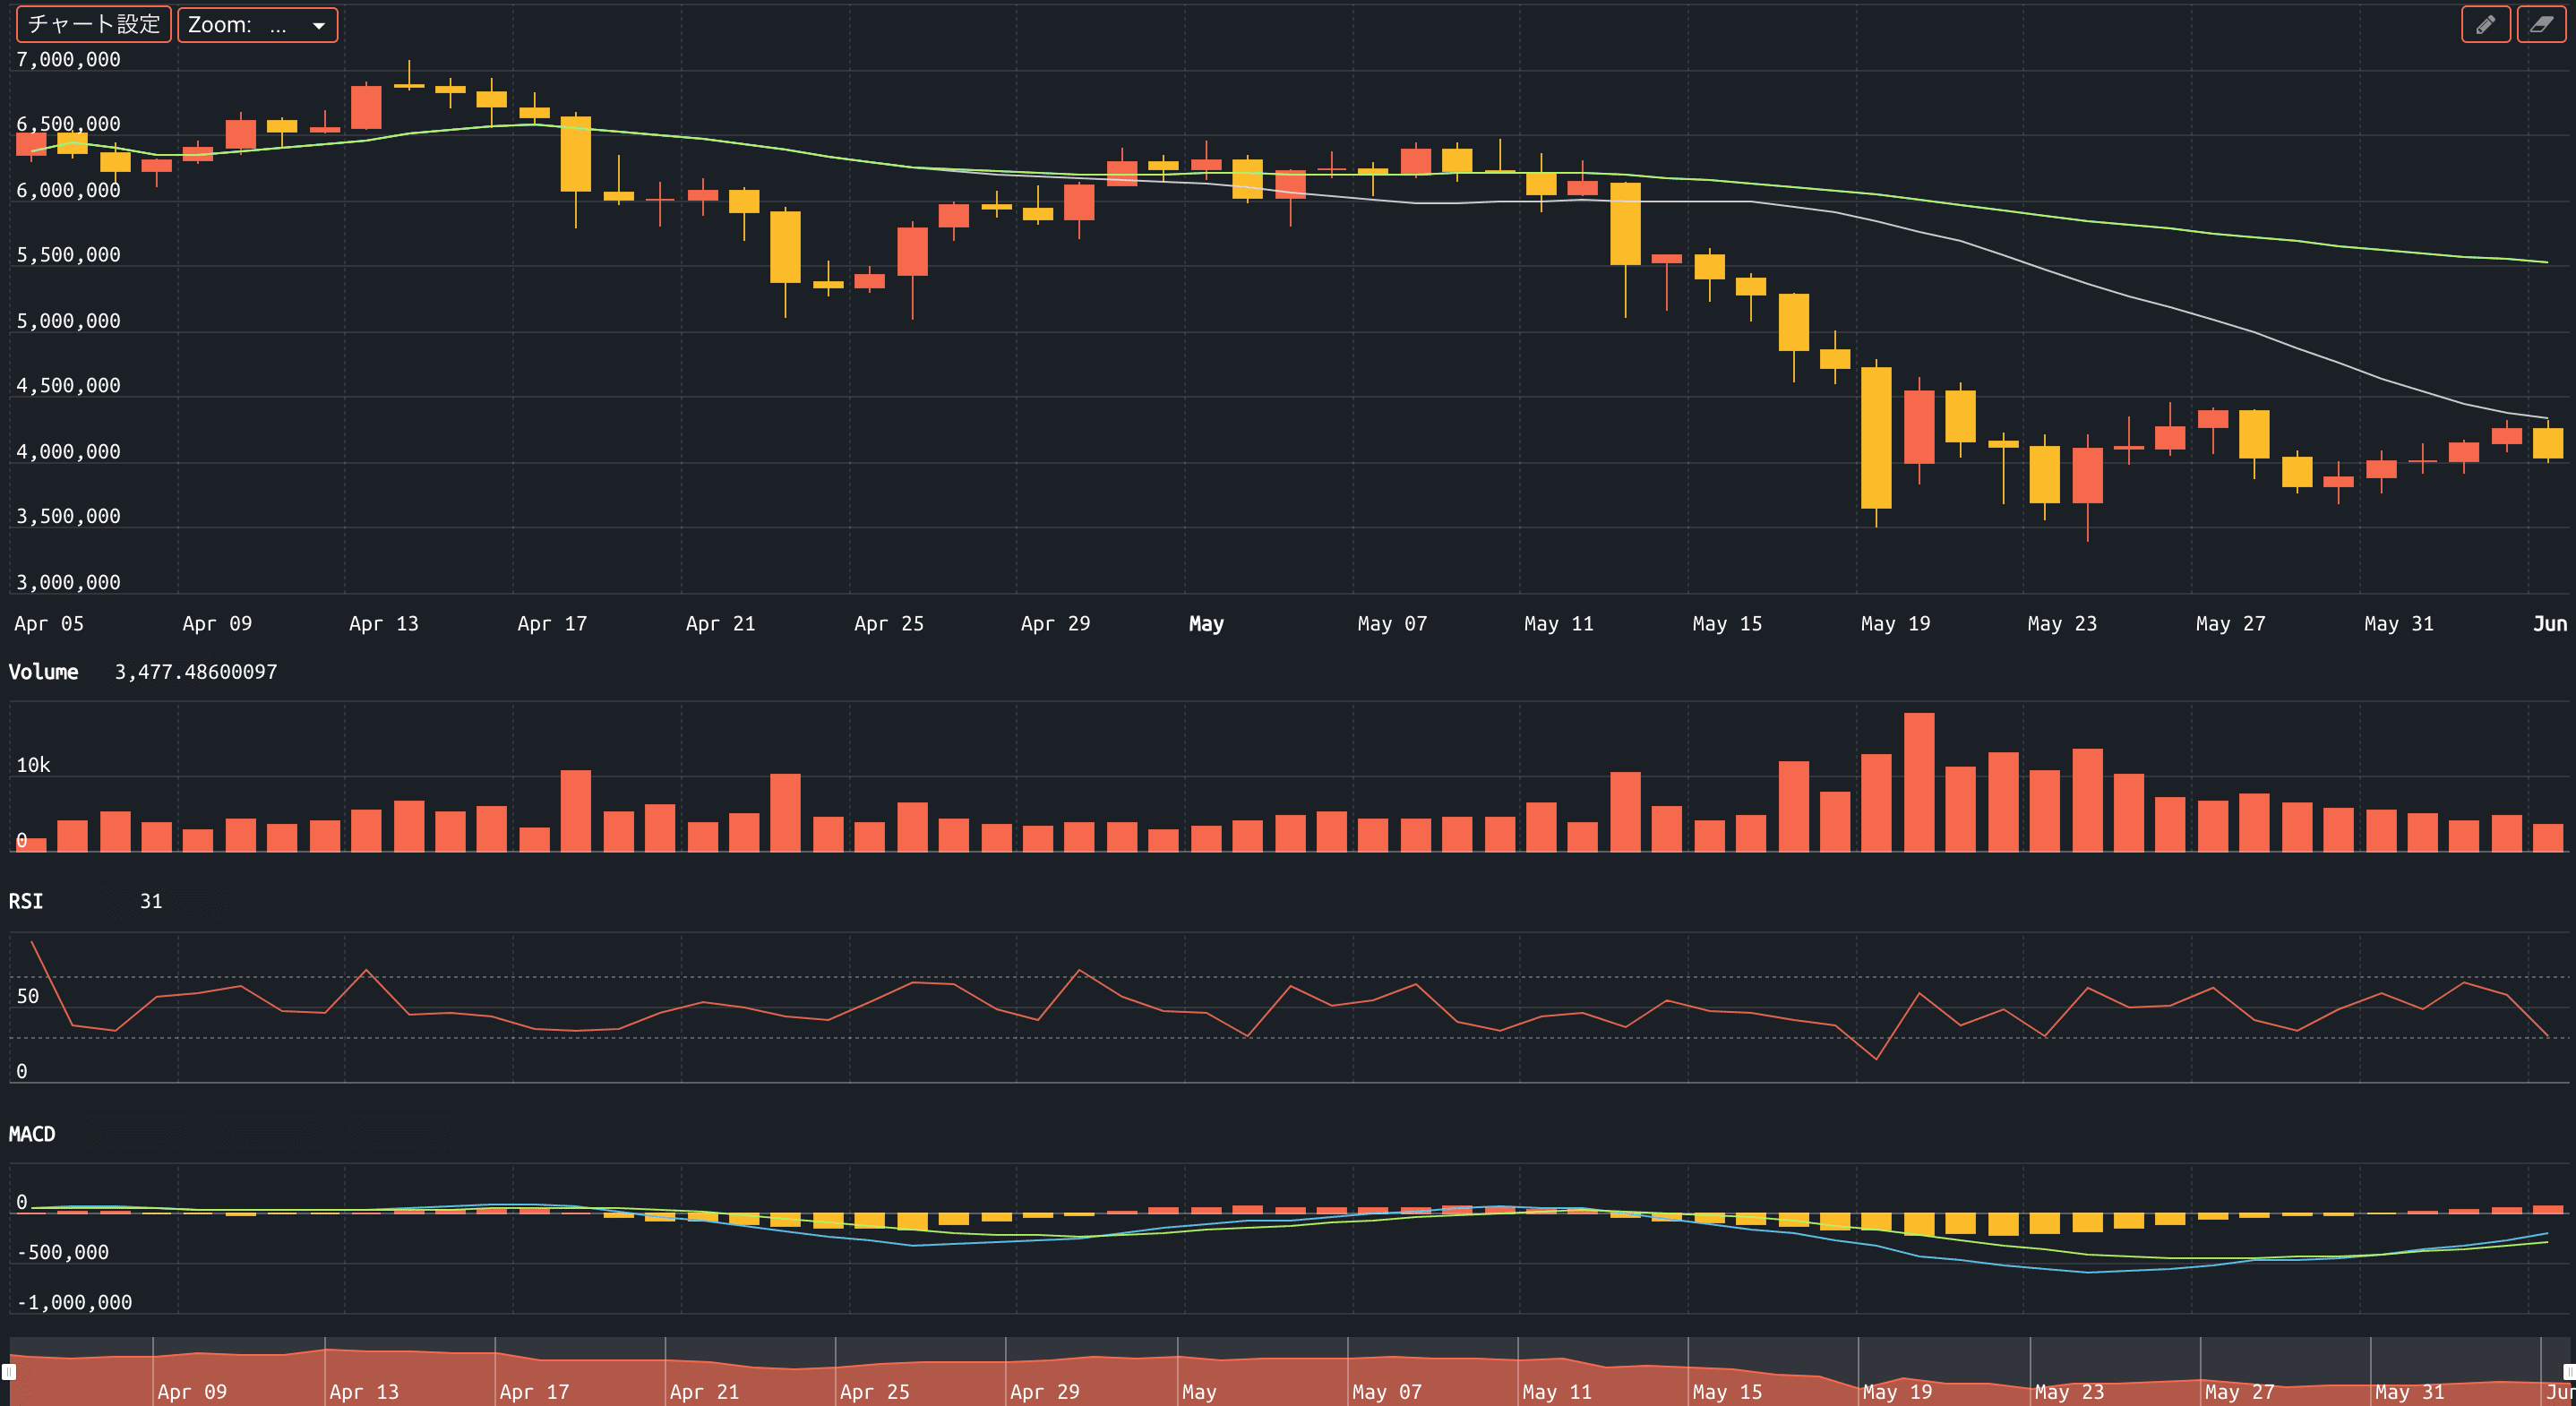The width and height of the screenshot is (2576, 1406).
Task: Click the volume value 3,477.48600097
Action: (x=196, y=672)
